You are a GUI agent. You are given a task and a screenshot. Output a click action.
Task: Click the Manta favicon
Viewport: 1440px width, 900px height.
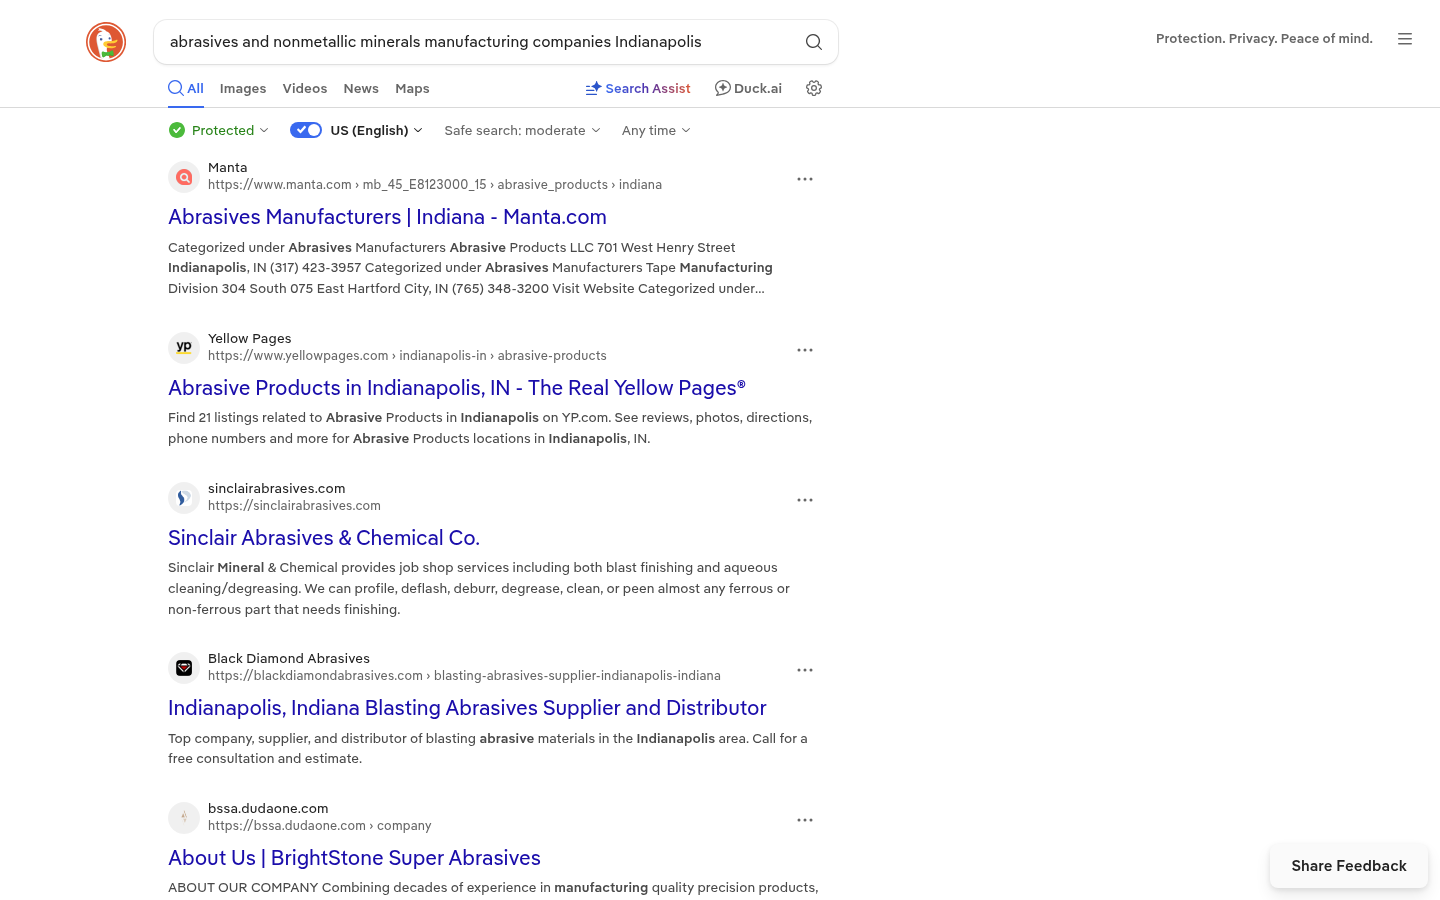click(184, 177)
